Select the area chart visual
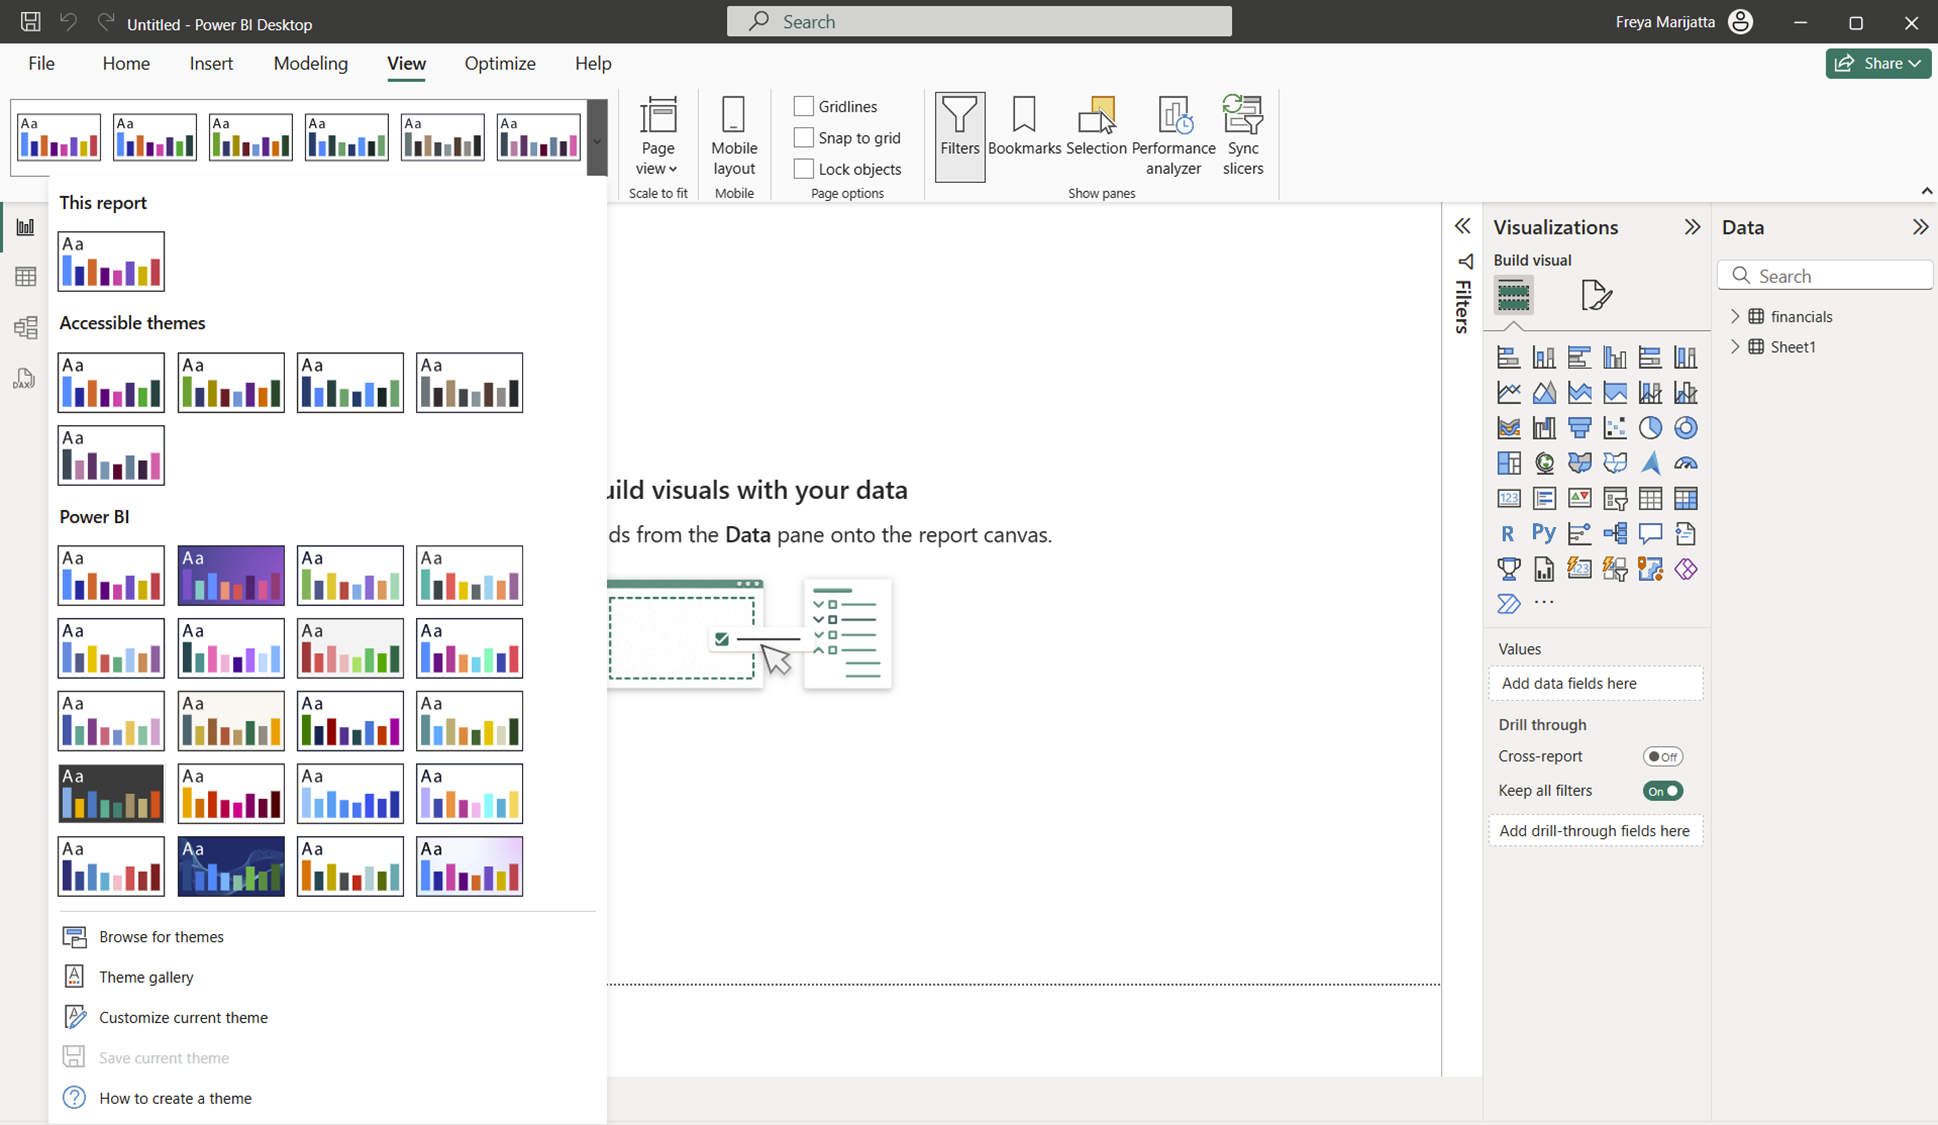The width and height of the screenshot is (1938, 1125). [1545, 393]
